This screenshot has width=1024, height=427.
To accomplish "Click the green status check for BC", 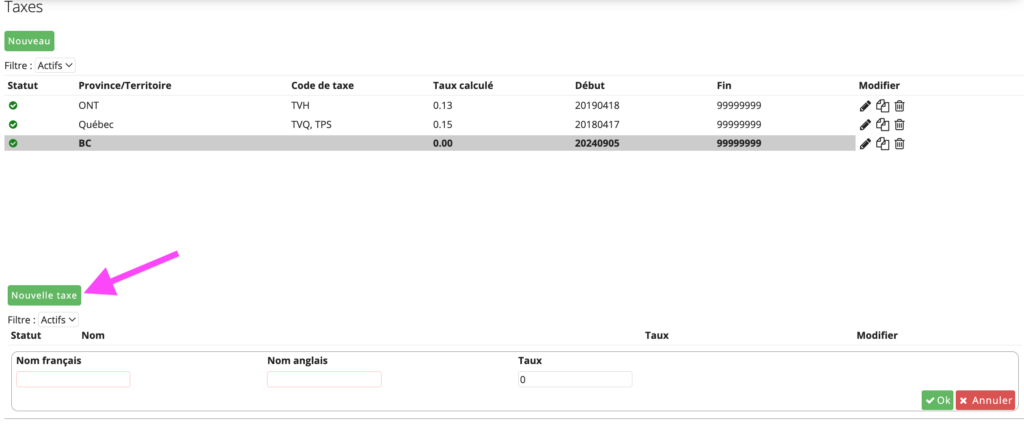I will (13, 143).
